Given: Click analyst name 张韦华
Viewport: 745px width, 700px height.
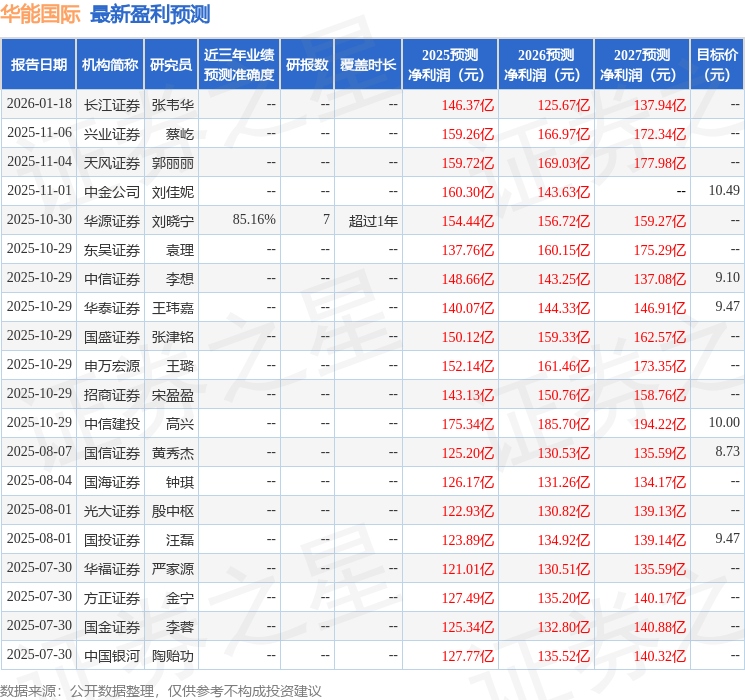Looking at the screenshot, I should point(173,105).
